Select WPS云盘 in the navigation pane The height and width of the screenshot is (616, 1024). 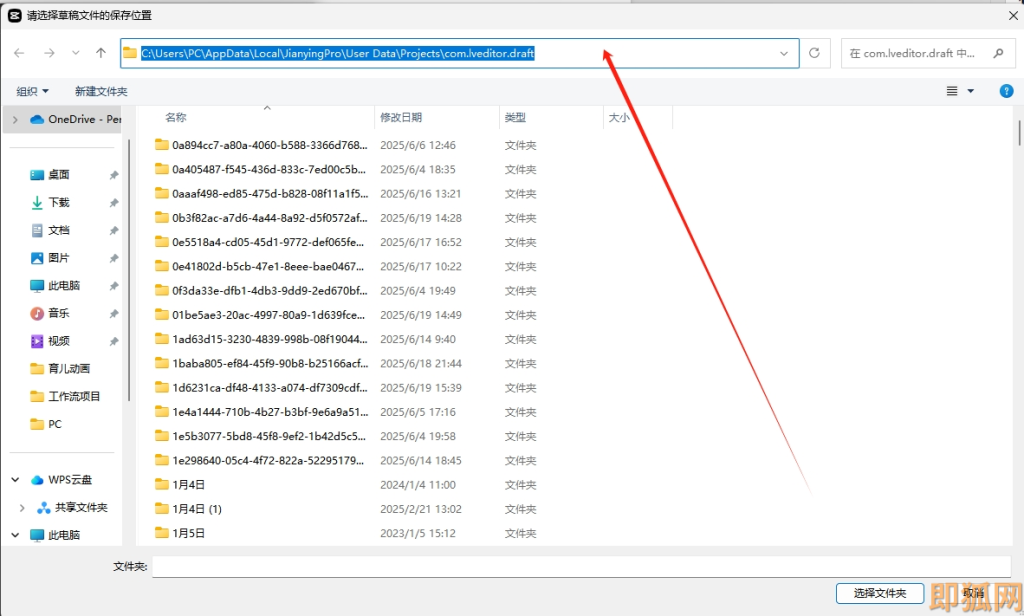61,479
